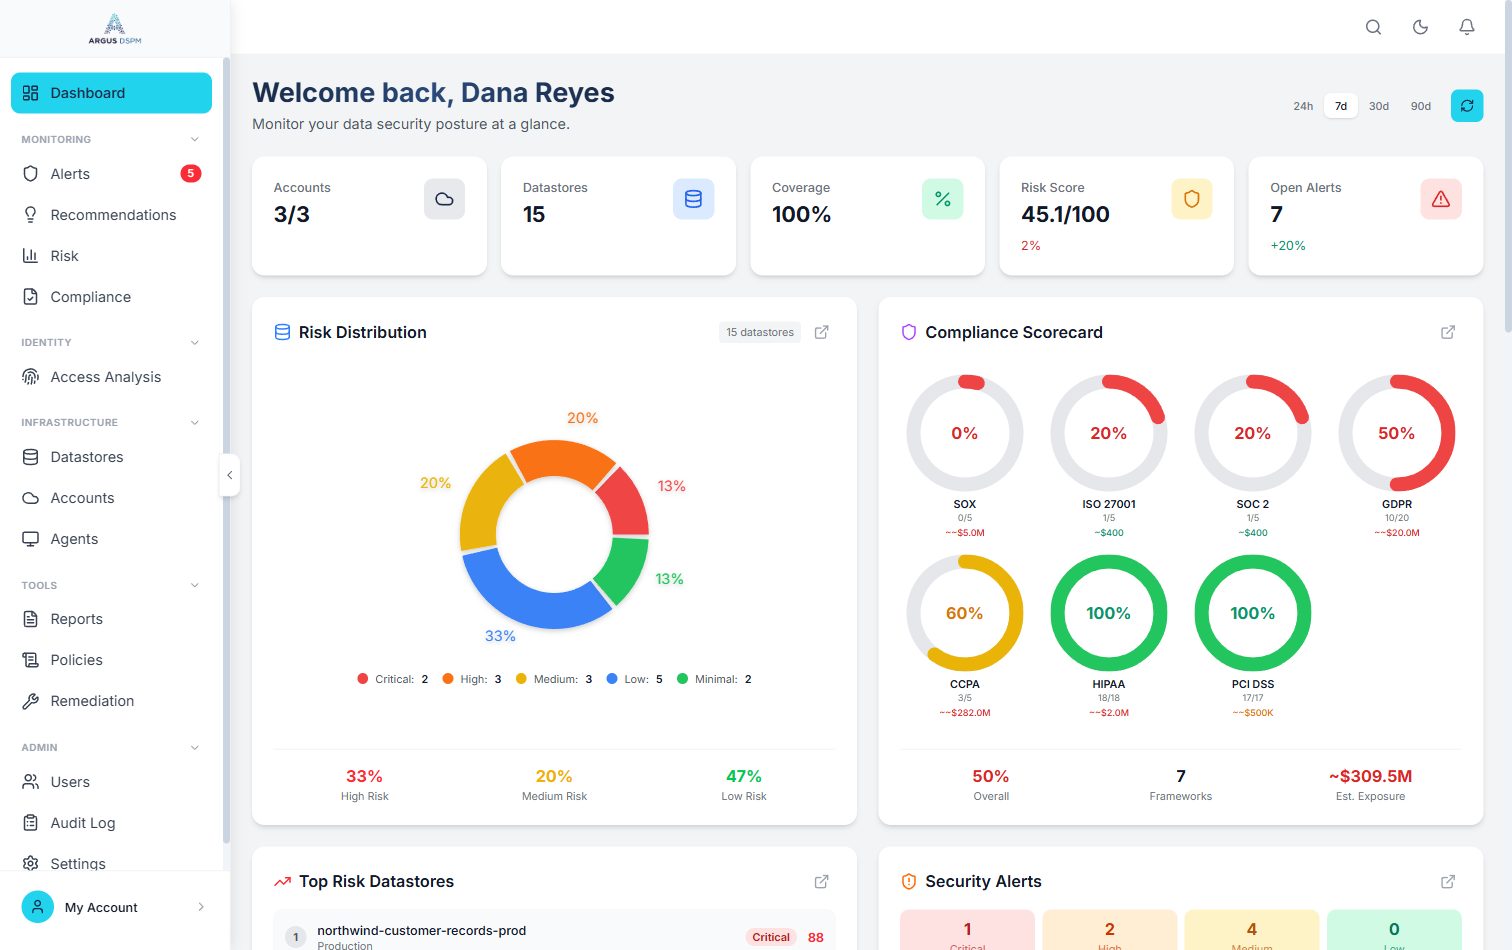This screenshot has height=950, width=1512.
Task: Click the Agents monitor icon
Action: pyautogui.click(x=30, y=539)
